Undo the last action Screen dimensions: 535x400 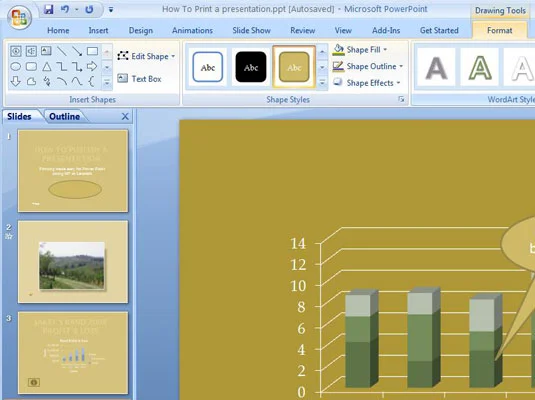click(65, 9)
